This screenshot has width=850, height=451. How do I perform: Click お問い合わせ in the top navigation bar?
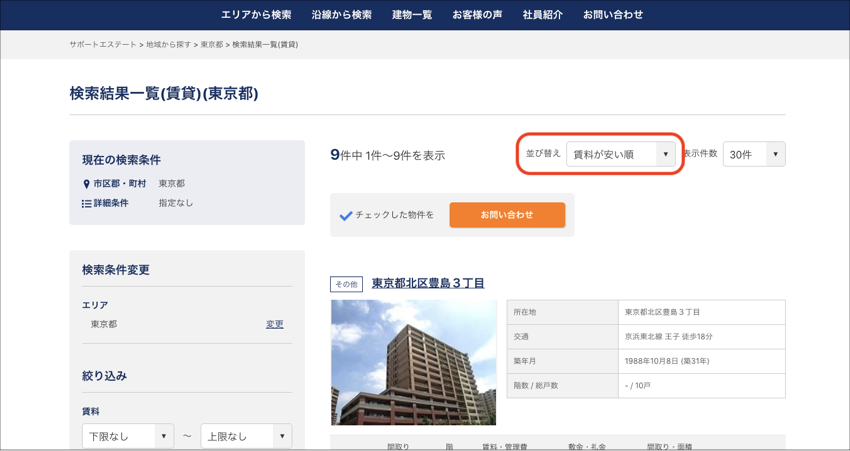(x=613, y=15)
